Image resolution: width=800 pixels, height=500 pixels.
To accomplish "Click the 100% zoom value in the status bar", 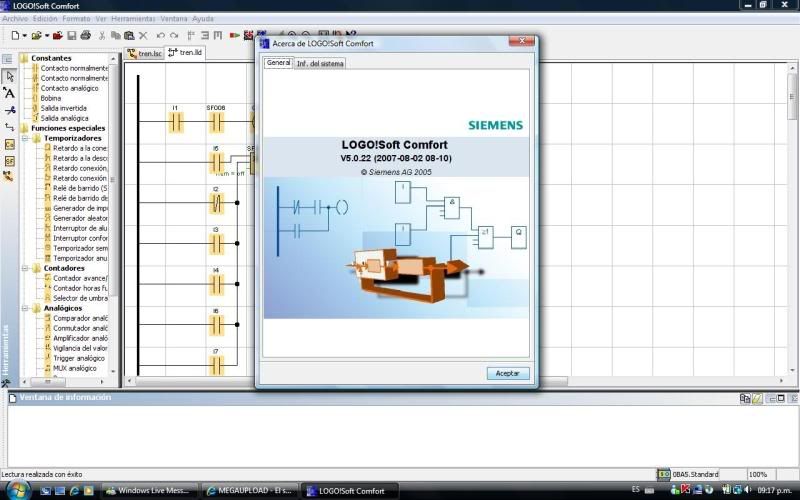I will coord(758,474).
